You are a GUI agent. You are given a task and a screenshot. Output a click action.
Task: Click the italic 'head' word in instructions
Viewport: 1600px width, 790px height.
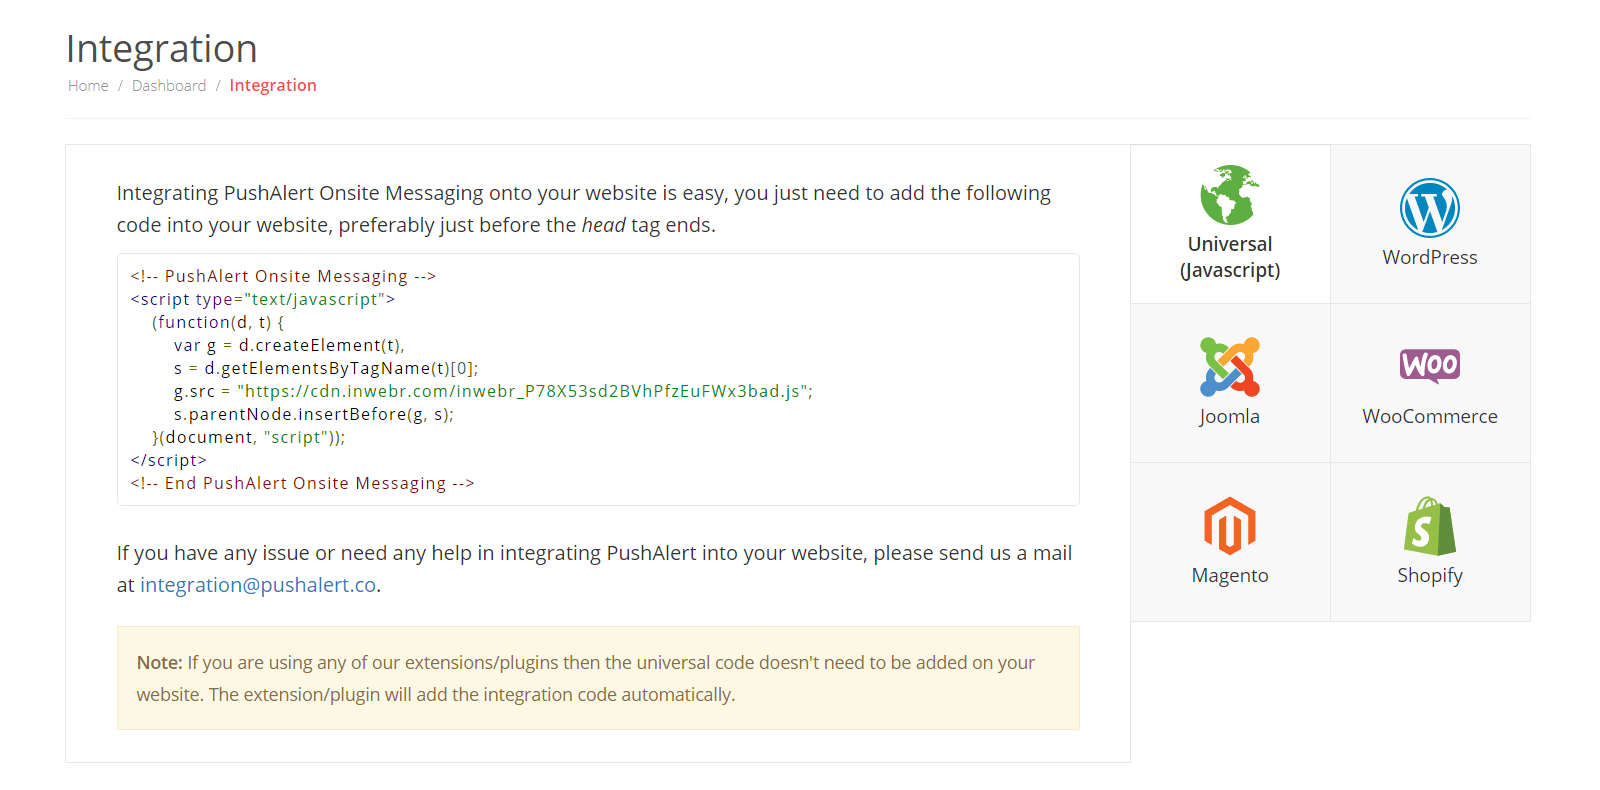604,225
